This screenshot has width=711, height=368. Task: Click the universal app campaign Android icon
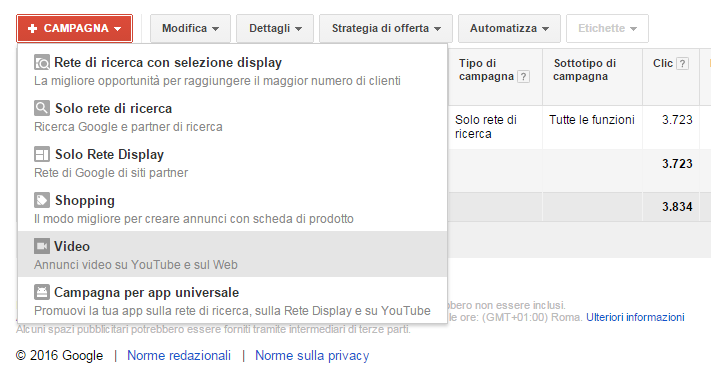click(x=42, y=292)
